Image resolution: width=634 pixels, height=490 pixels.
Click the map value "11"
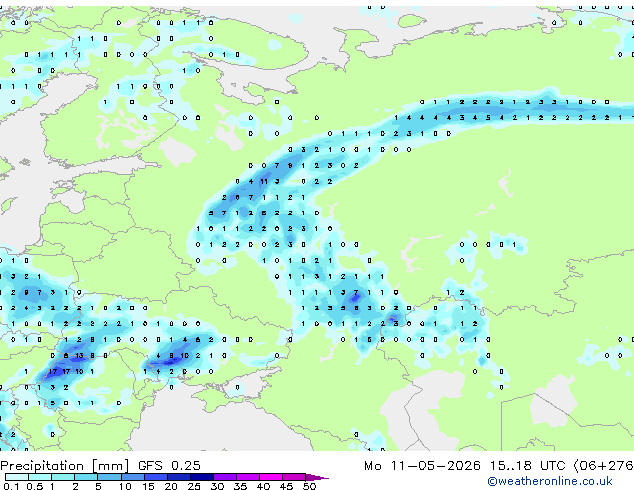(x=264, y=182)
